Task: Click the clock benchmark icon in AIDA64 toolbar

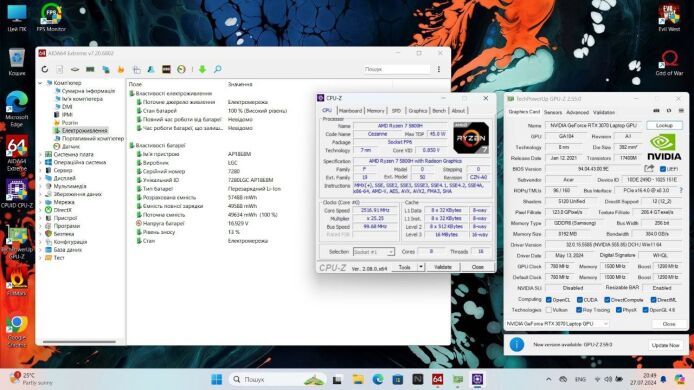Action: tap(181, 70)
